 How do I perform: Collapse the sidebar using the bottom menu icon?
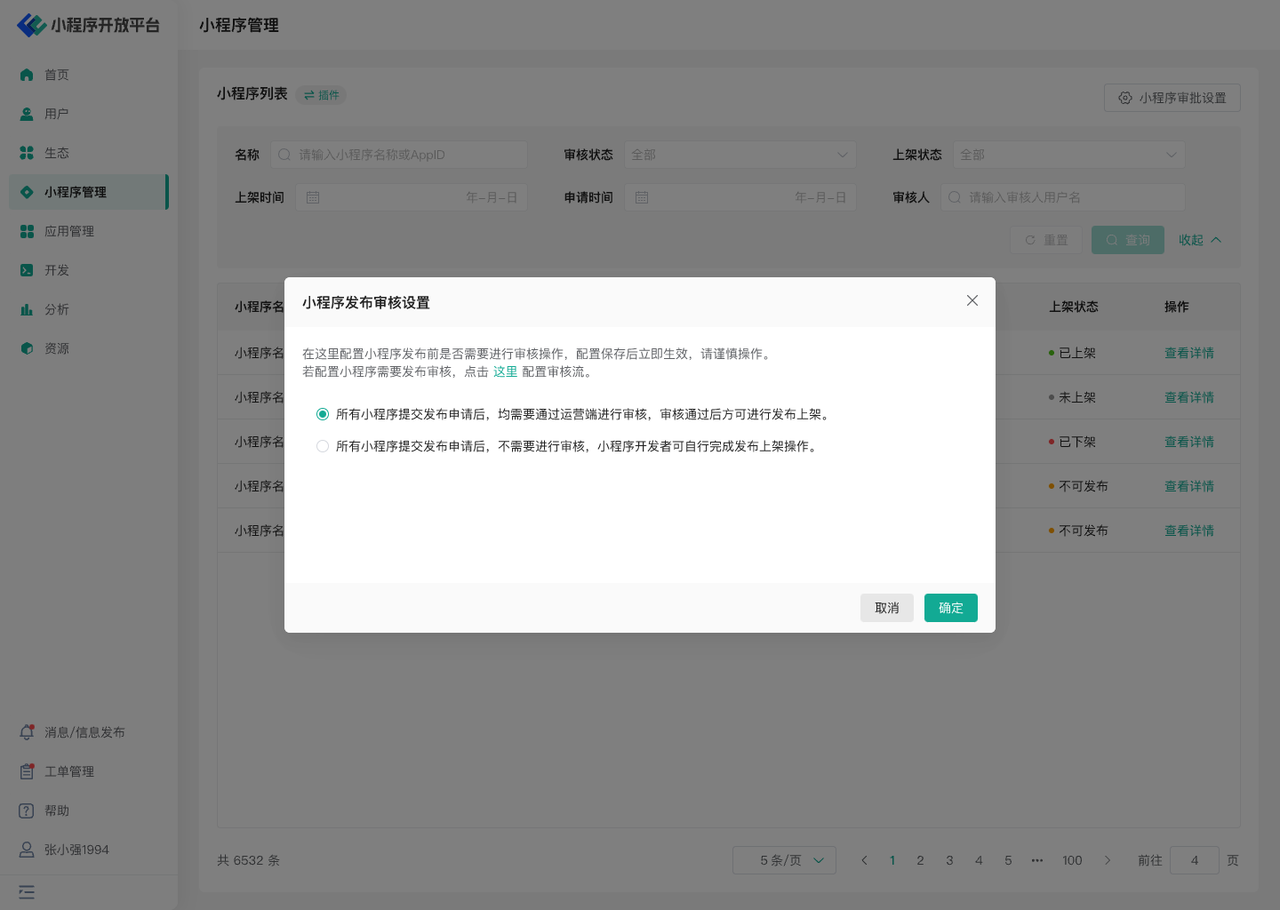click(x=27, y=891)
